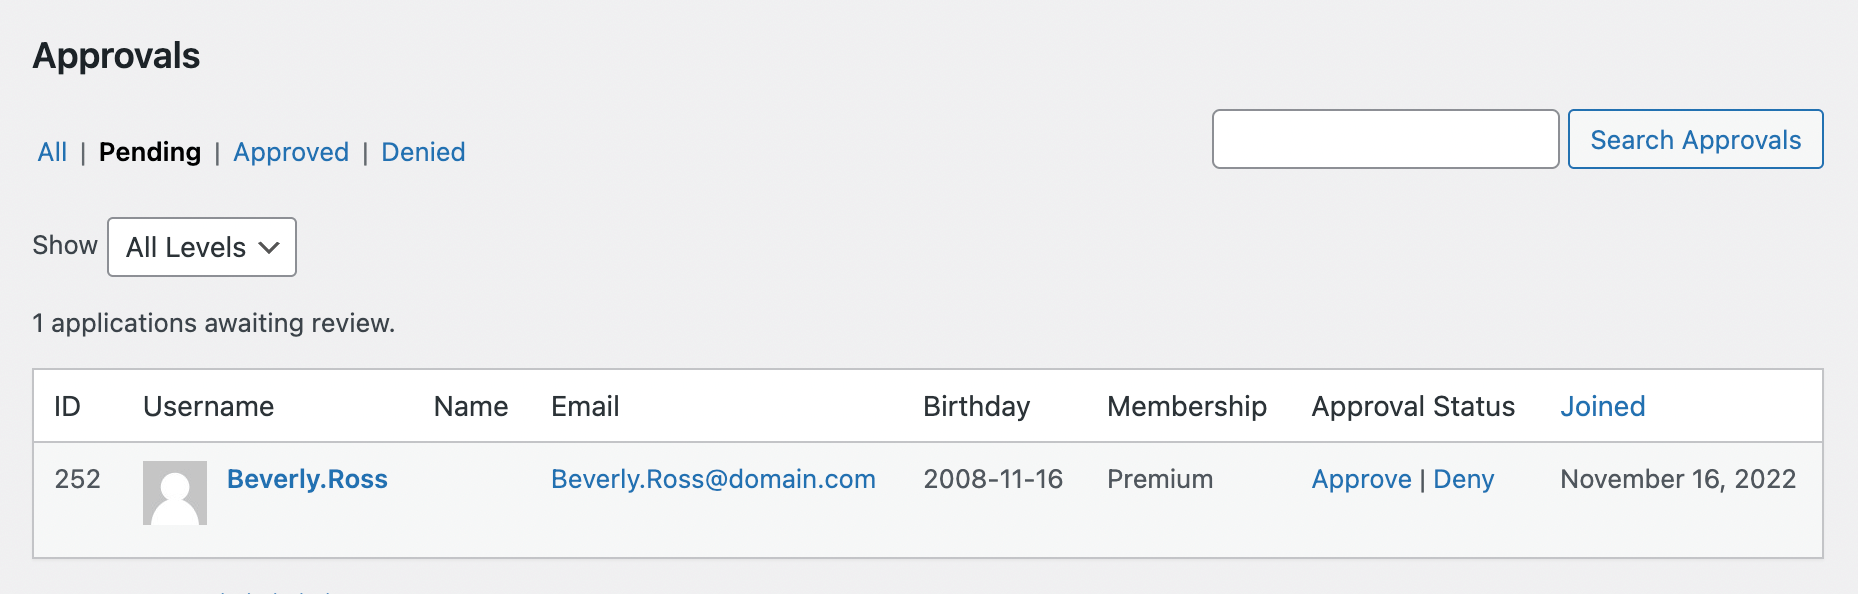Approve Beverly.Ross's membership application

pos(1361,480)
